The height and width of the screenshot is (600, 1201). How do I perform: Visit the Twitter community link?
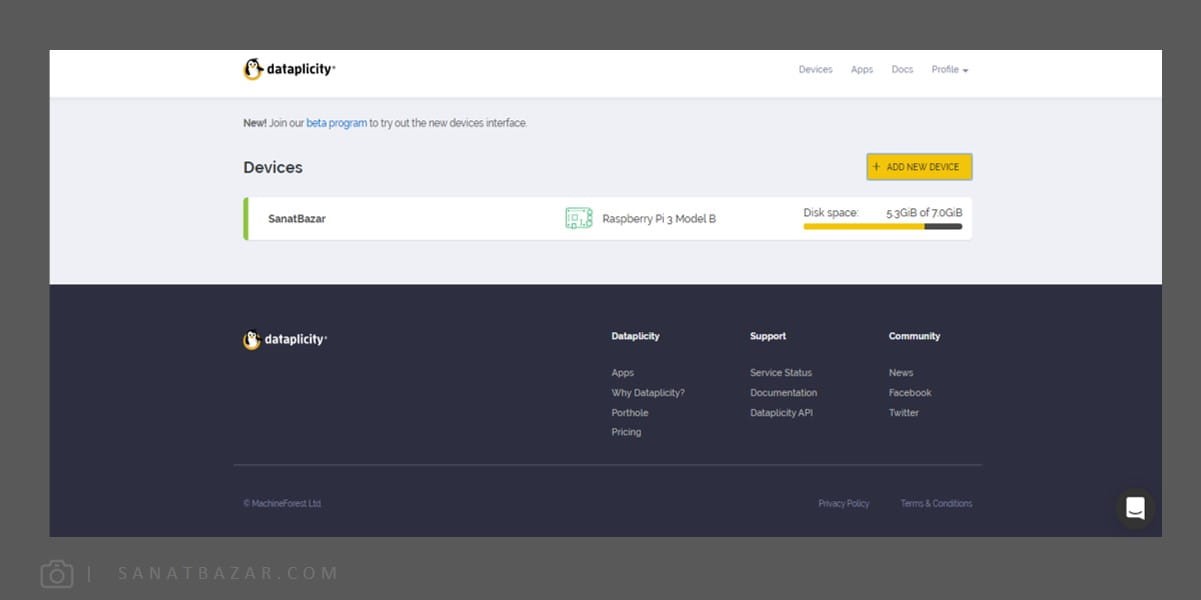click(904, 413)
